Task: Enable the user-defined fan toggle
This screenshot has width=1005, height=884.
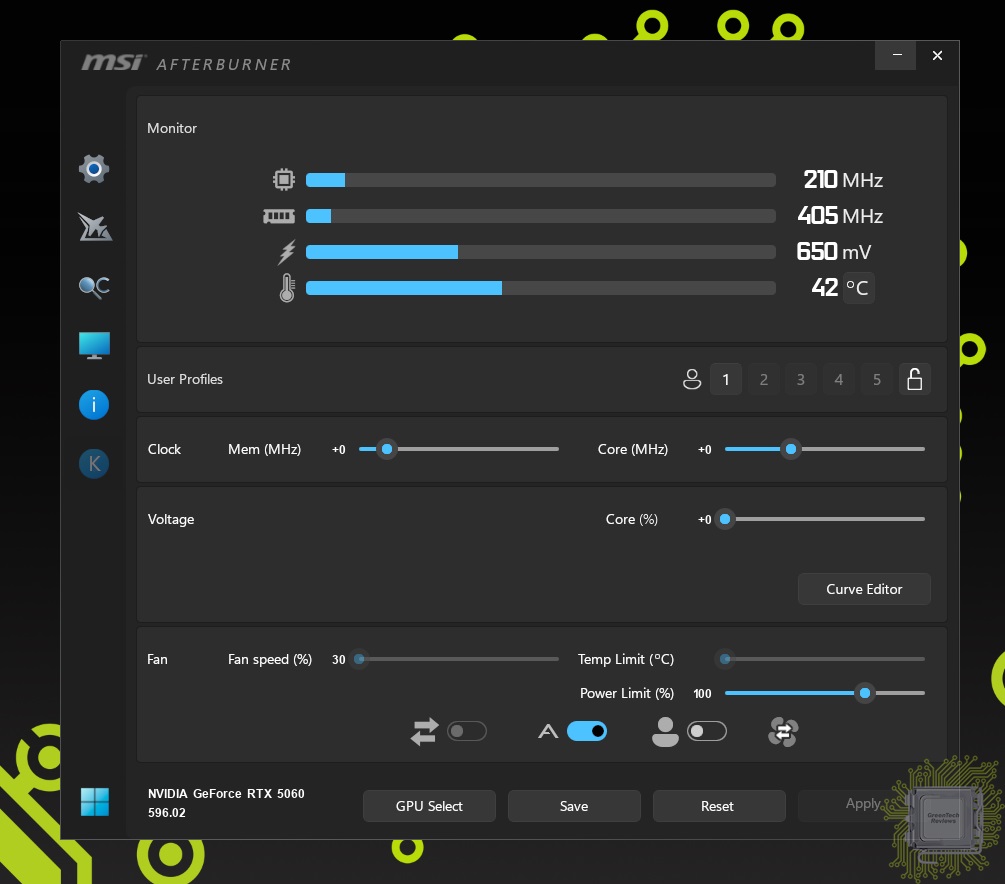Action: [707, 732]
